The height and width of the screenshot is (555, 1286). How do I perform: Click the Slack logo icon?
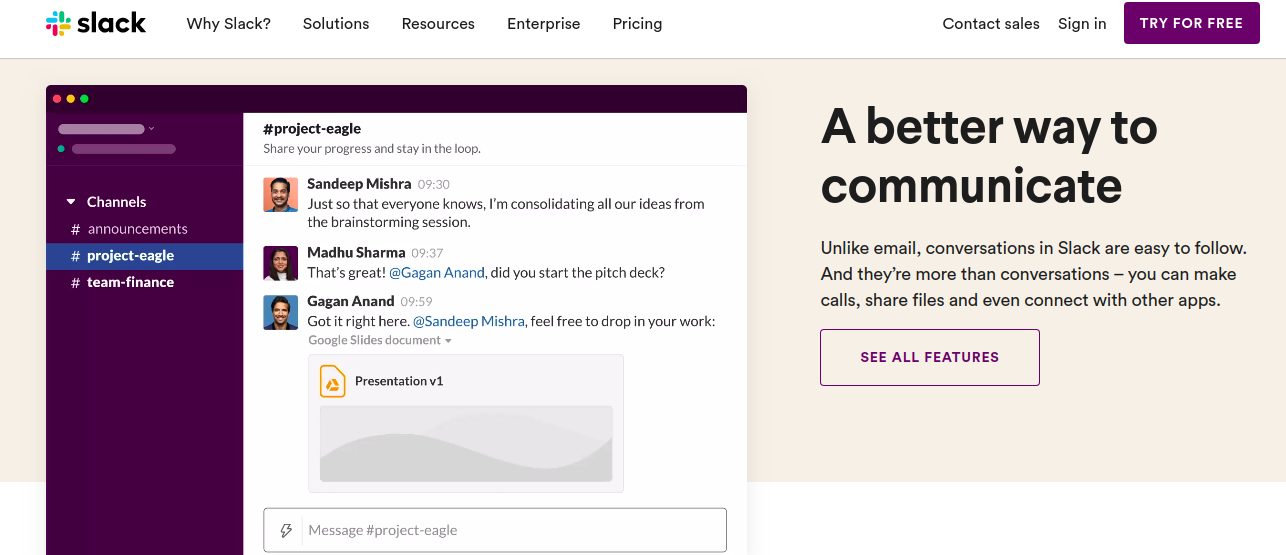[x=58, y=24]
